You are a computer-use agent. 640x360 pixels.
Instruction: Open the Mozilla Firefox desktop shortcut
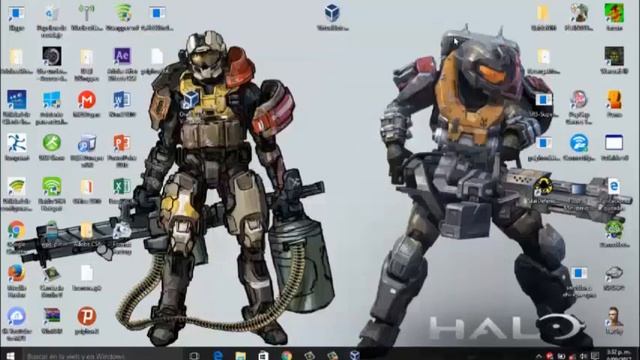(x=16, y=273)
